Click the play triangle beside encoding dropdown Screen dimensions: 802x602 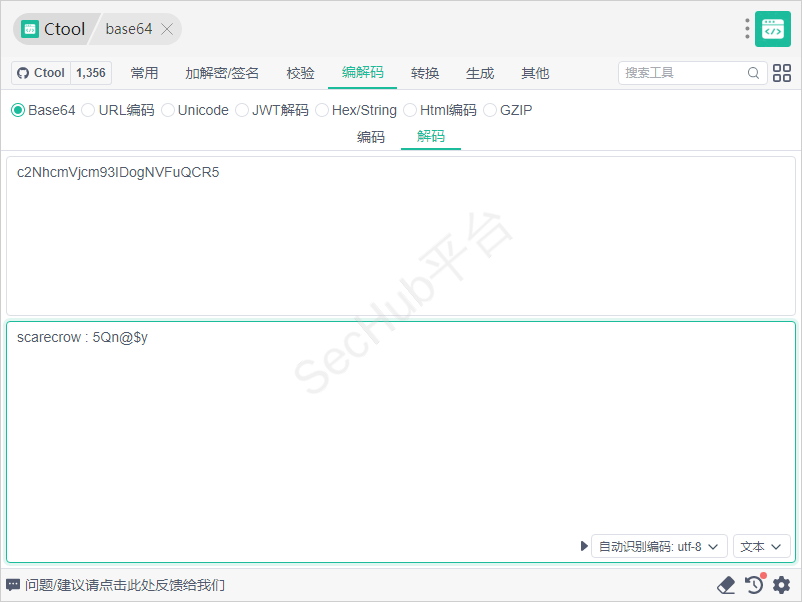pyautogui.click(x=584, y=546)
